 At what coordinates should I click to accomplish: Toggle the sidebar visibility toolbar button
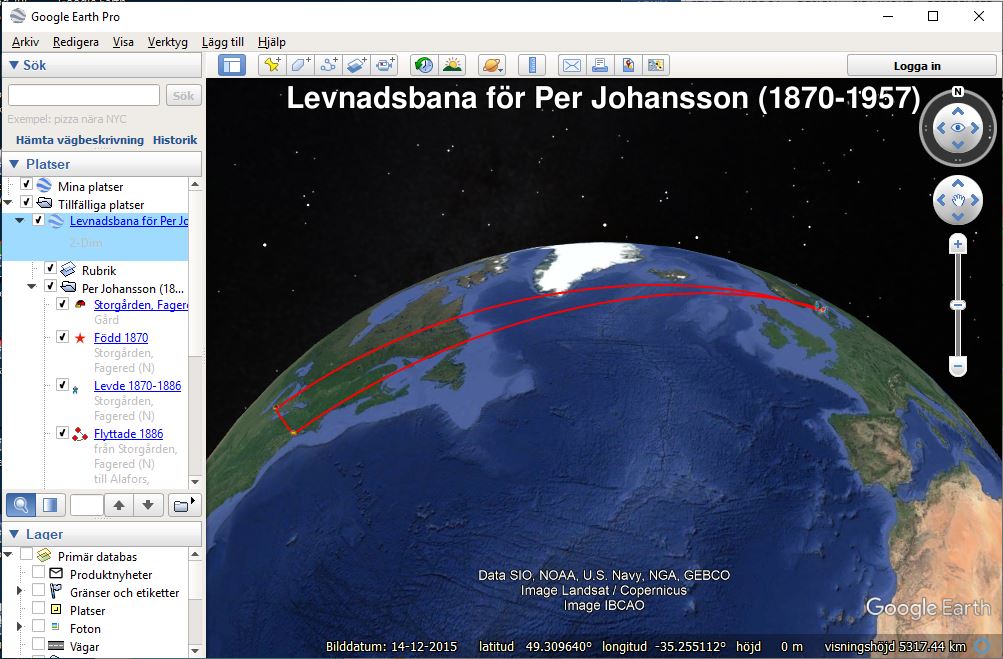coord(232,65)
